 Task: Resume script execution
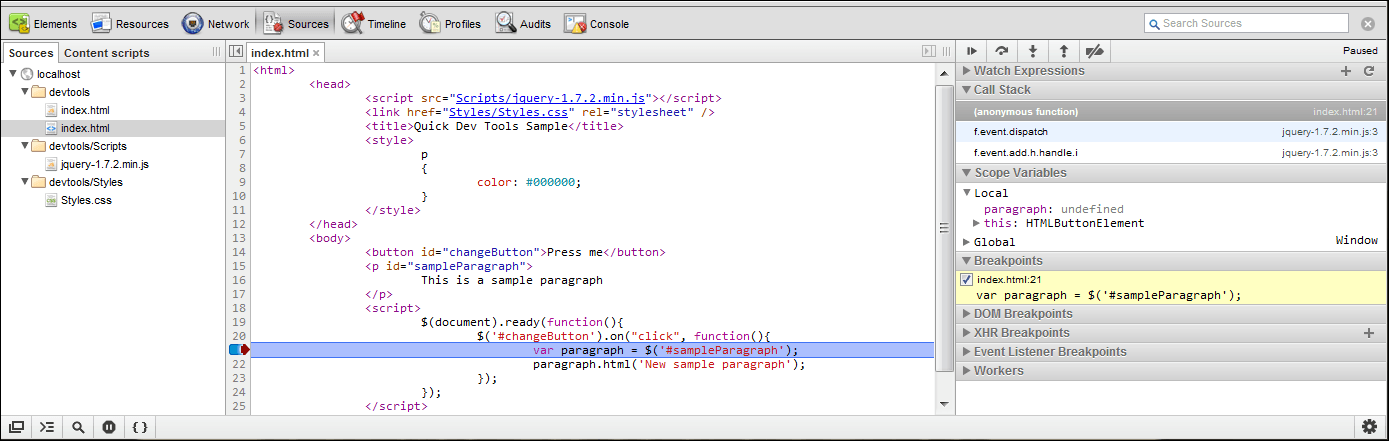[x=971, y=51]
